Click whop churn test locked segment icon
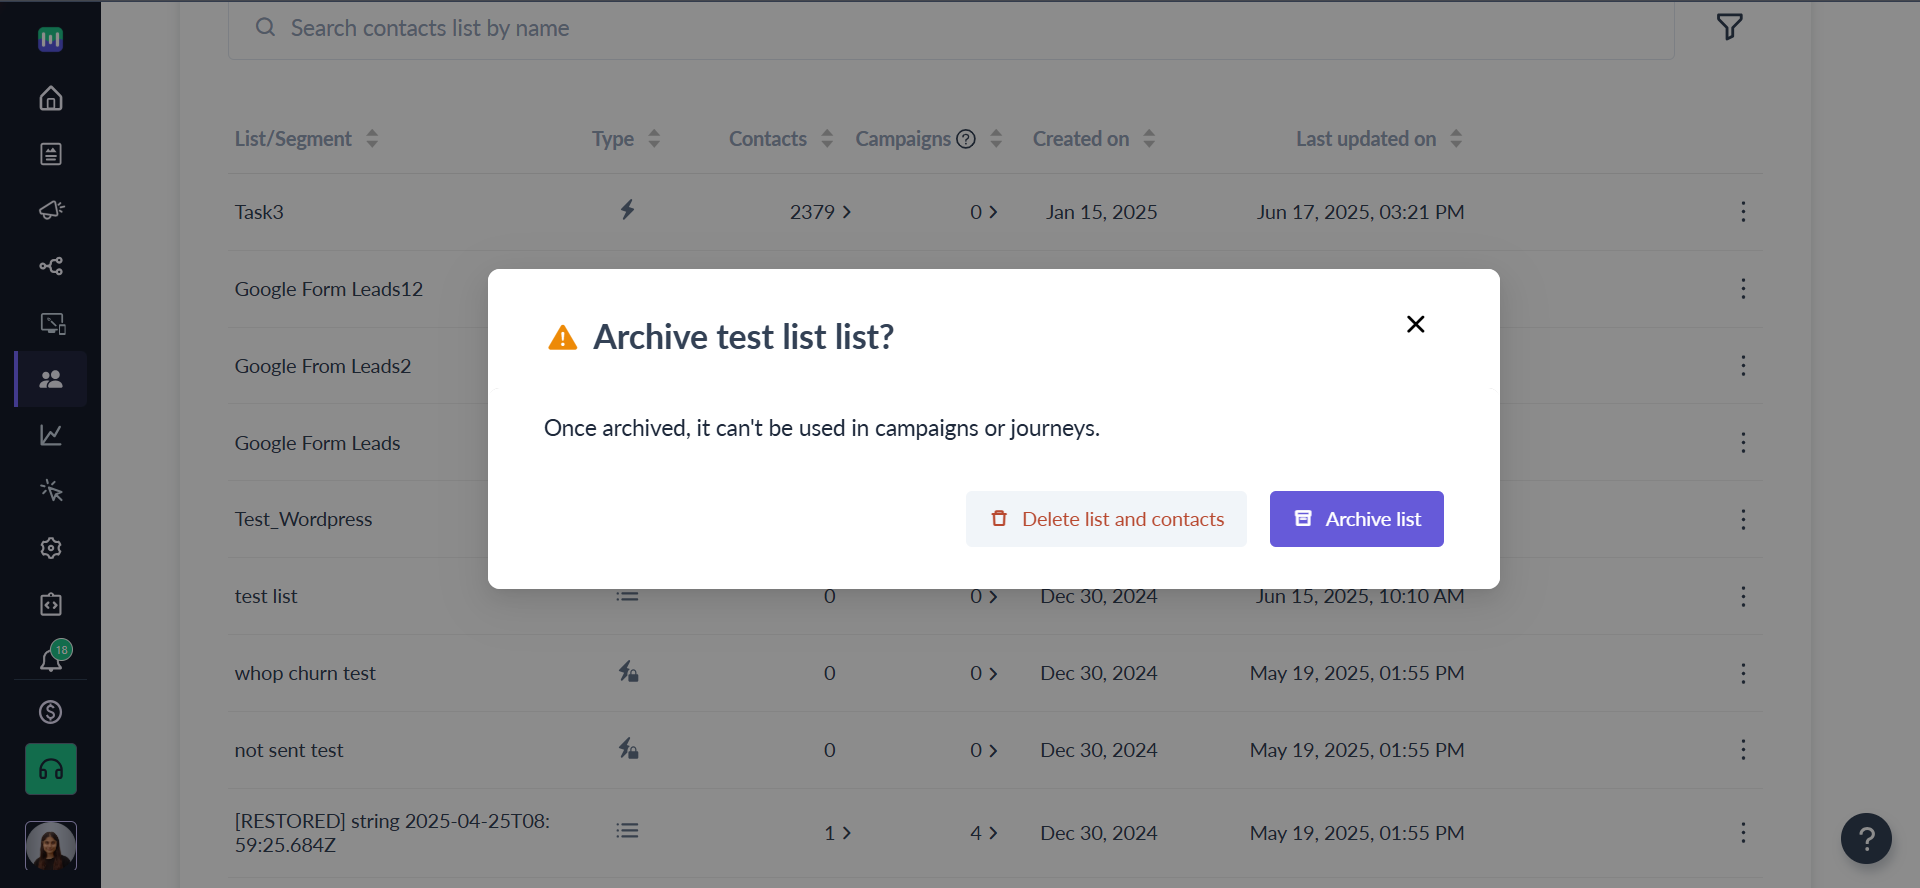Image resolution: width=1920 pixels, height=888 pixels. [628, 672]
